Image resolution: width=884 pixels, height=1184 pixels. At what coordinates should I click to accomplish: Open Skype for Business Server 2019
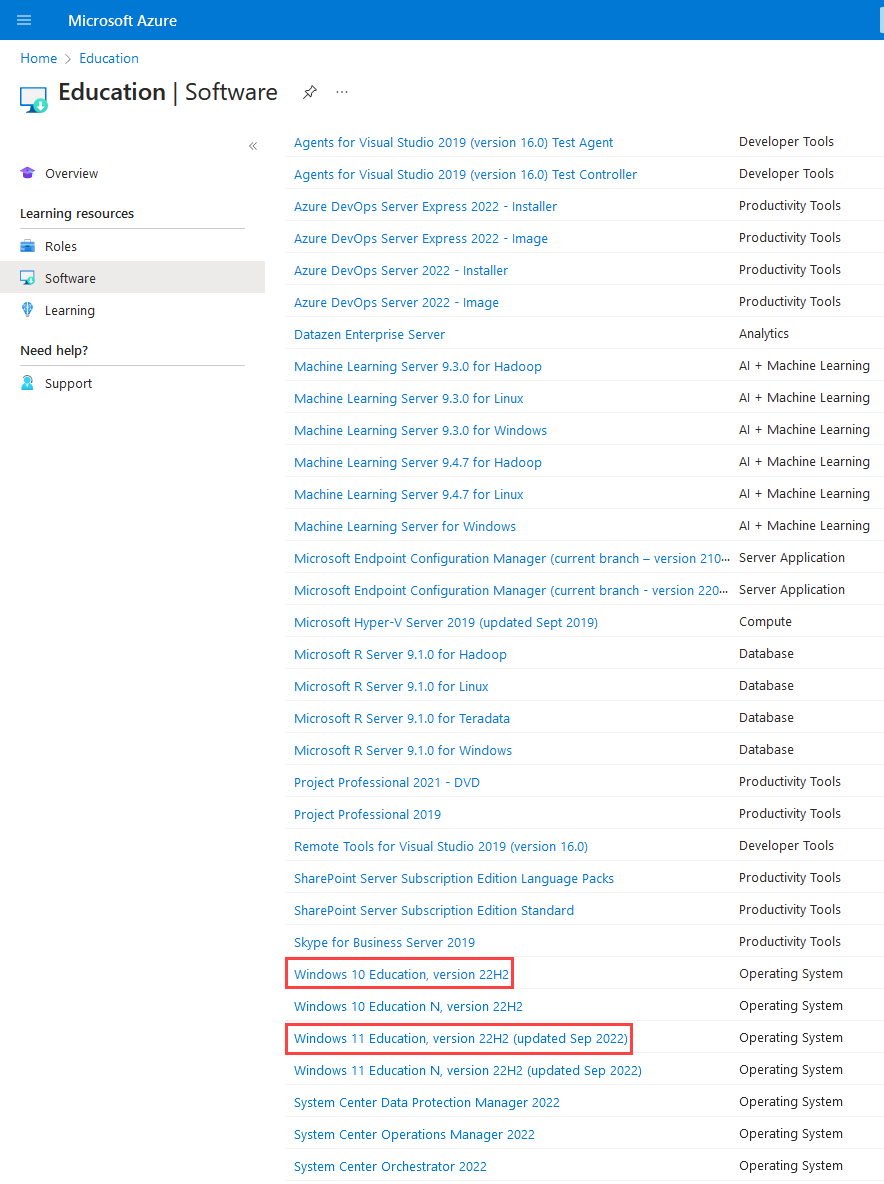(x=384, y=942)
